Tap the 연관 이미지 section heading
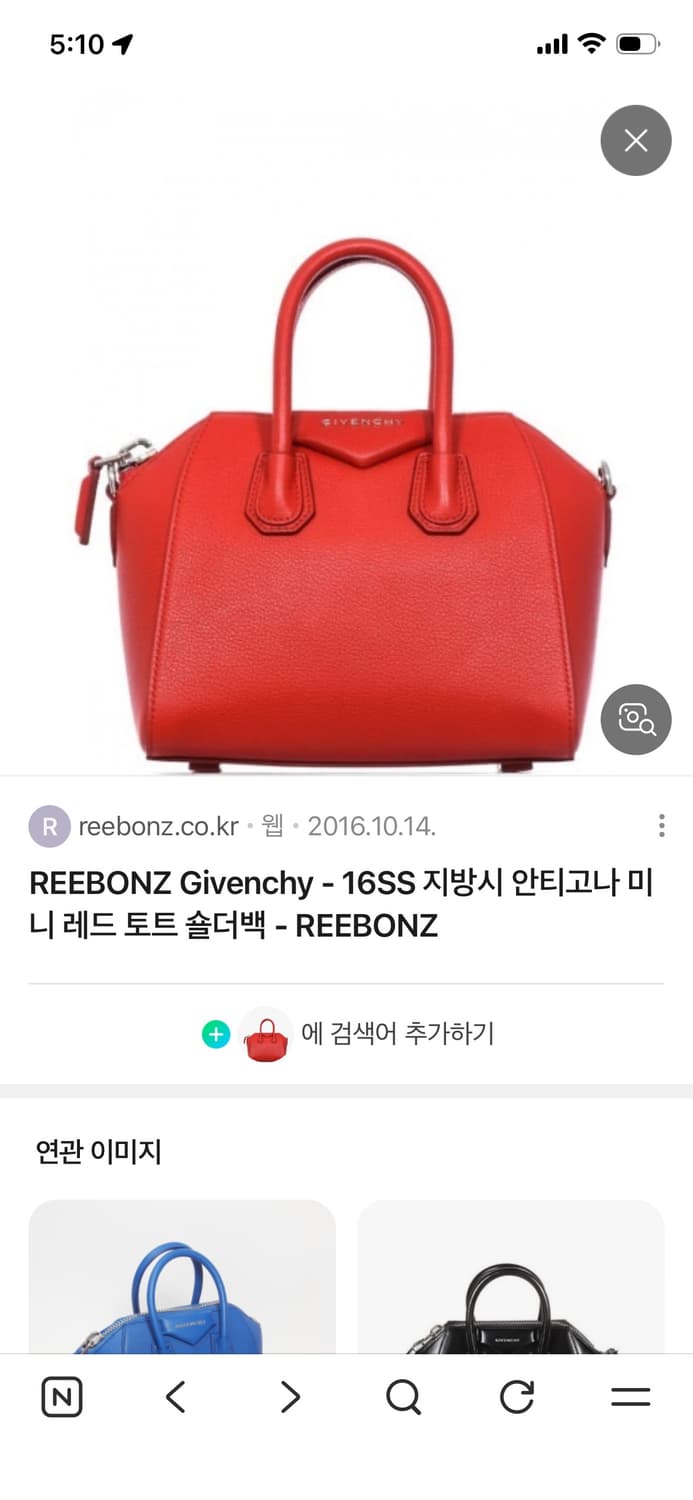This screenshot has width=693, height=1500. click(x=98, y=1152)
